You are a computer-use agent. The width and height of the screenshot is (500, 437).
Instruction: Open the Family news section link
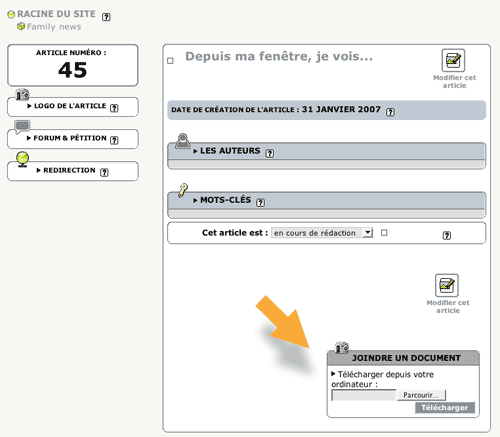(x=54, y=27)
